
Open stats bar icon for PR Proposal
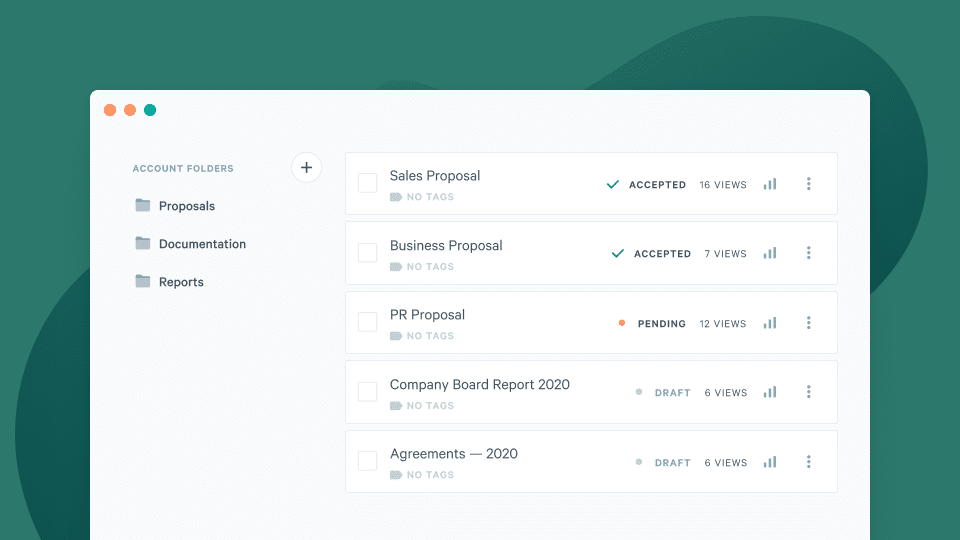pos(769,323)
